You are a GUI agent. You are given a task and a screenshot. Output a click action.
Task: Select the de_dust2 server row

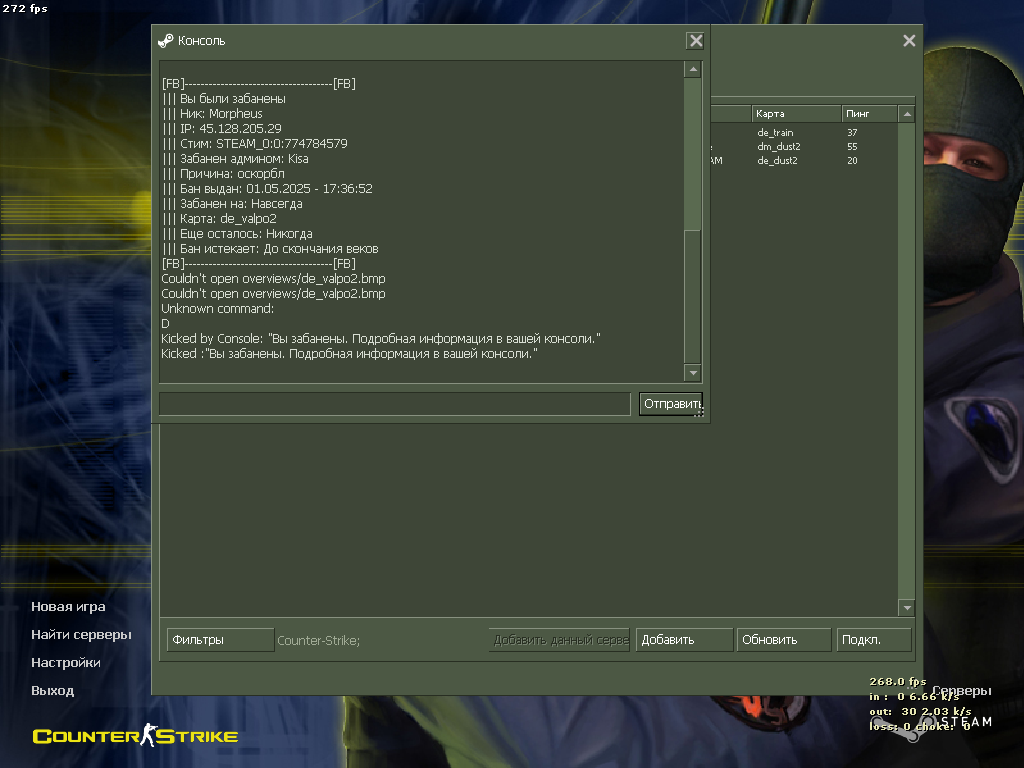click(777, 161)
